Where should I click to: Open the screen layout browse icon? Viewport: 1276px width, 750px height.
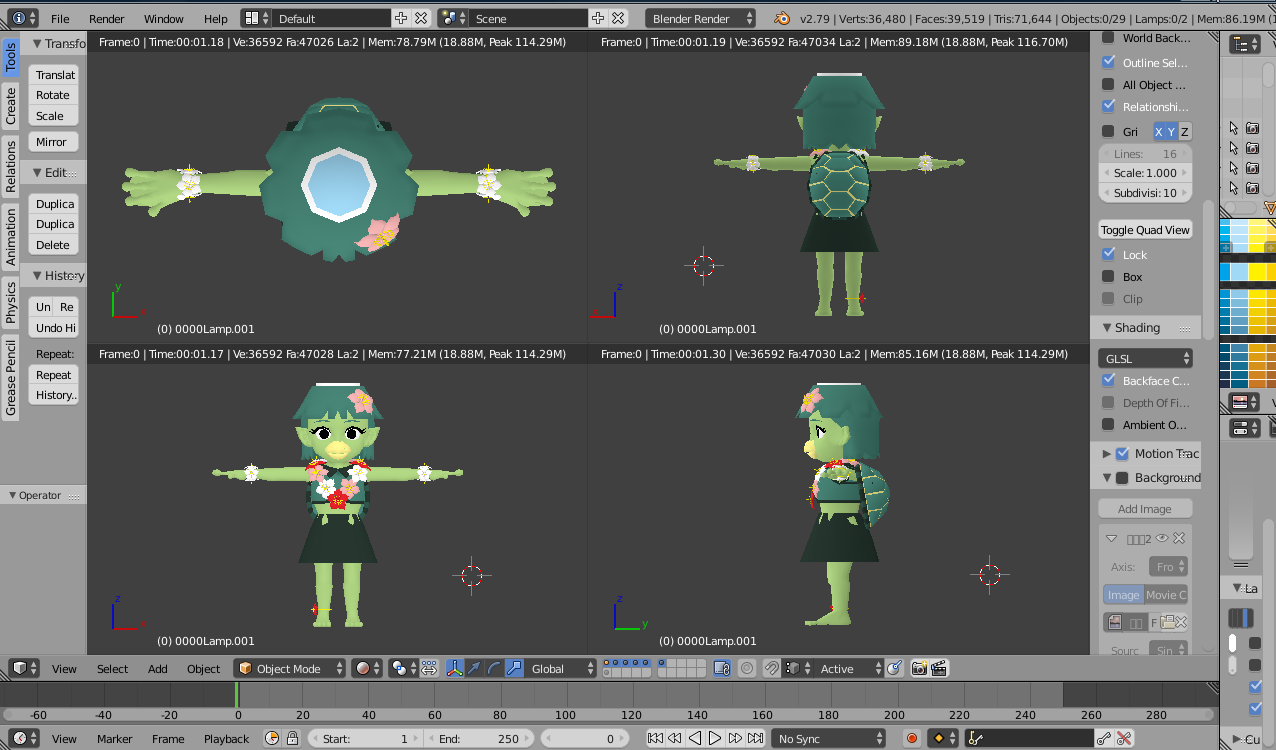256,18
